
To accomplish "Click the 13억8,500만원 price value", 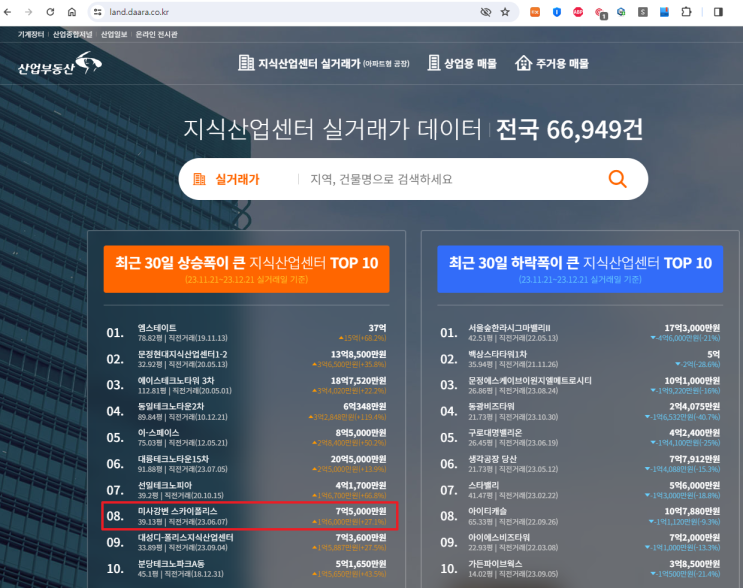I will pos(358,354).
